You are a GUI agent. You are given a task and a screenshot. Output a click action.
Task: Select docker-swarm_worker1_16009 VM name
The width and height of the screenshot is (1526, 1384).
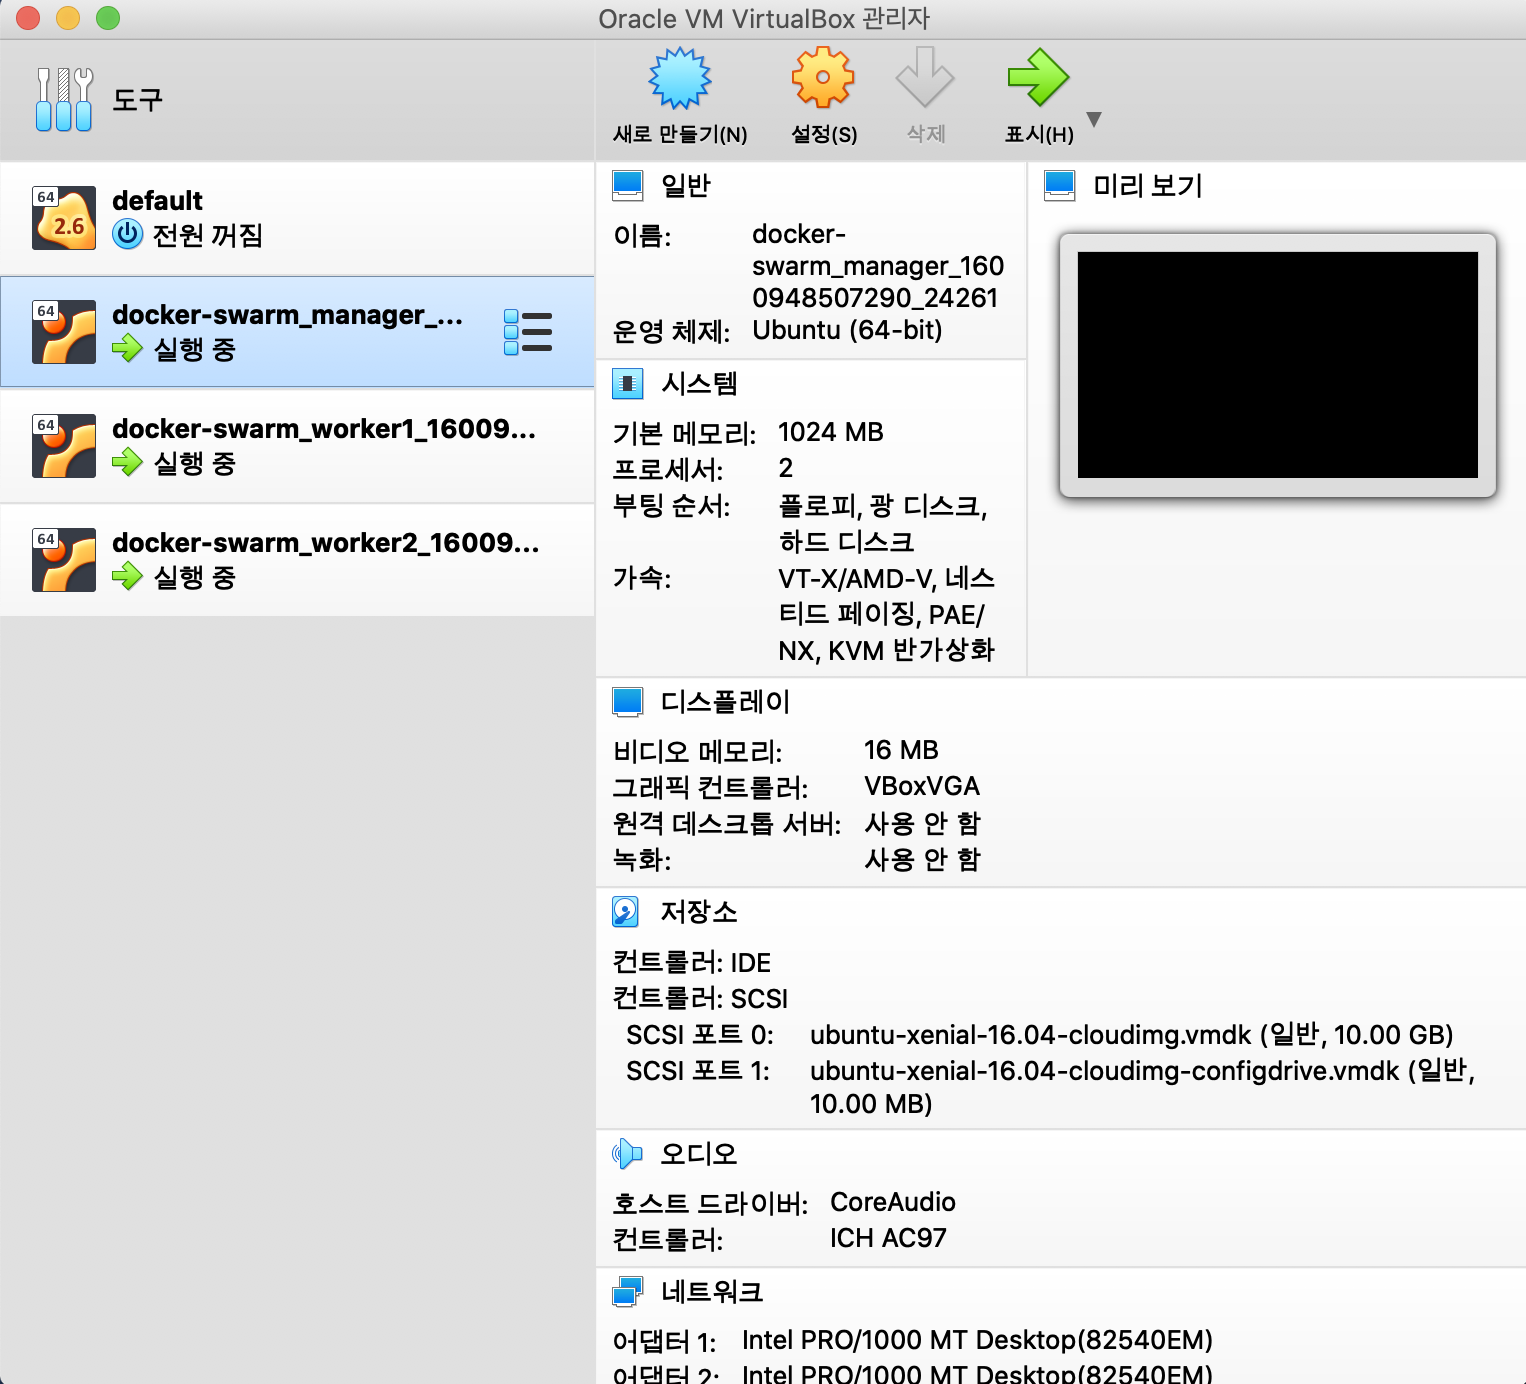click(324, 429)
